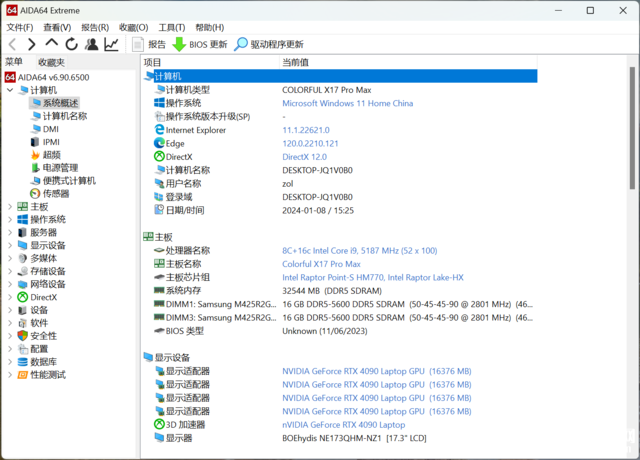The image size is (640, 460).
Task: Expand the 数据库 tree node
Action: [x=10, y=362]
